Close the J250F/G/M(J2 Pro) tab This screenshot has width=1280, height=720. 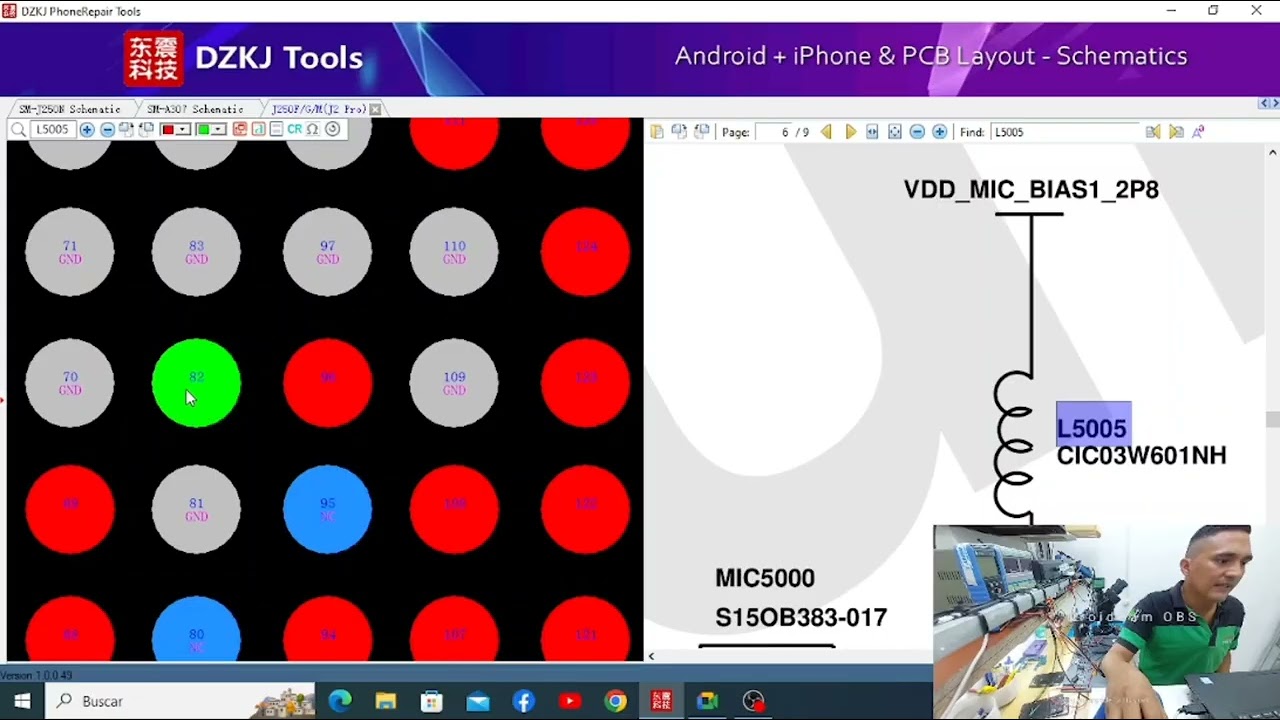pos(375,109)
